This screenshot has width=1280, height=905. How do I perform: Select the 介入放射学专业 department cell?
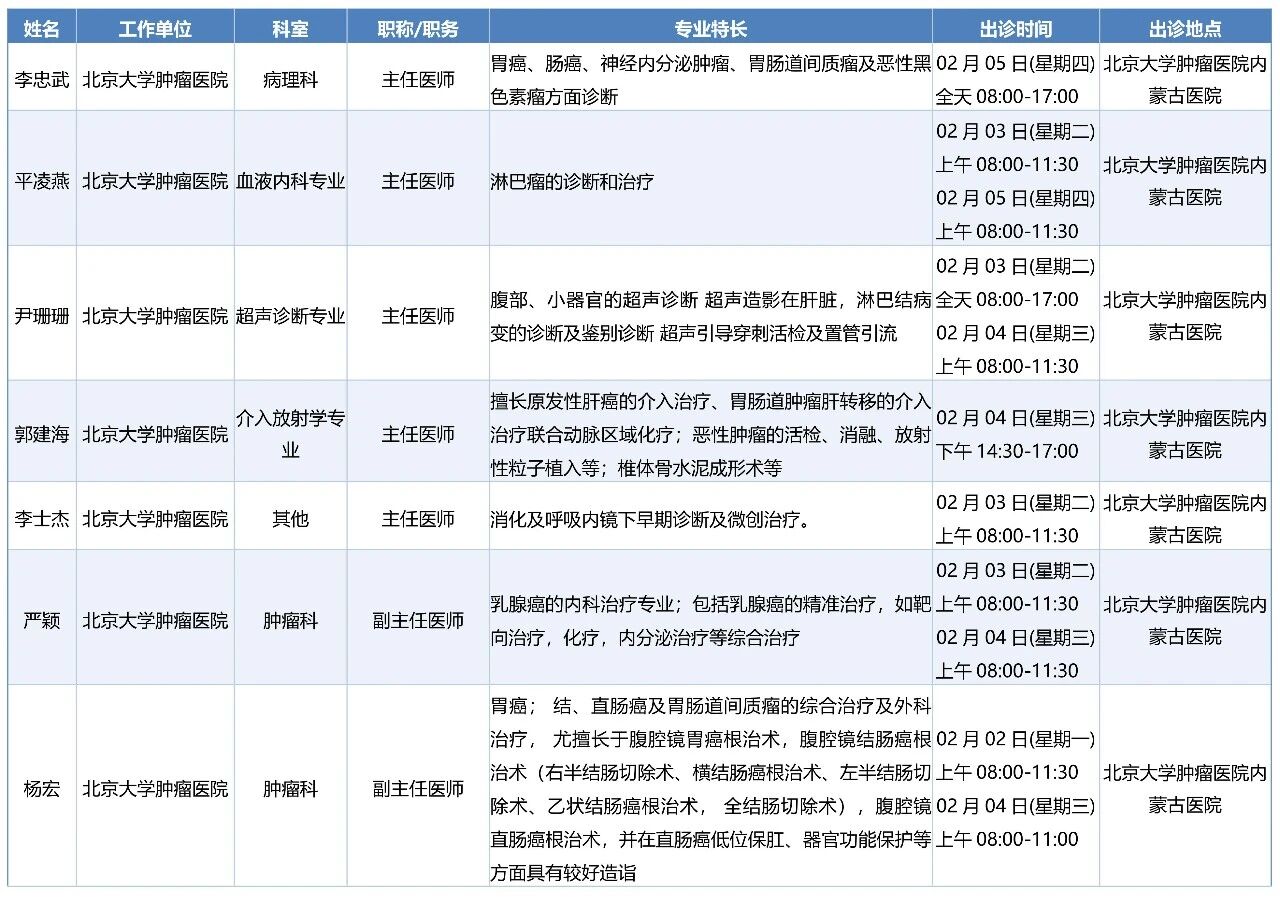[x=290, y=434]
